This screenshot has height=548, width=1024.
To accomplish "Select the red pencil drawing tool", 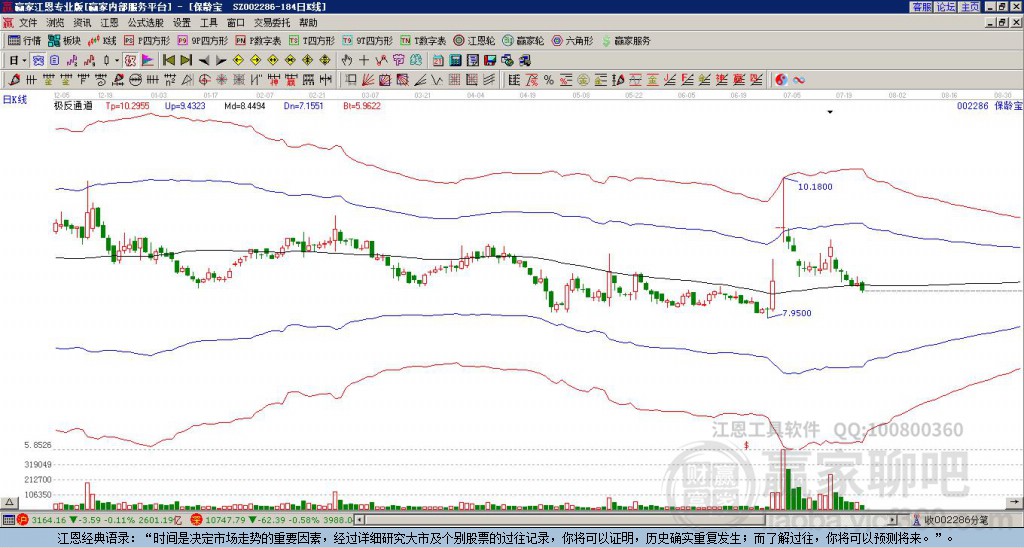I will (13, 80).
